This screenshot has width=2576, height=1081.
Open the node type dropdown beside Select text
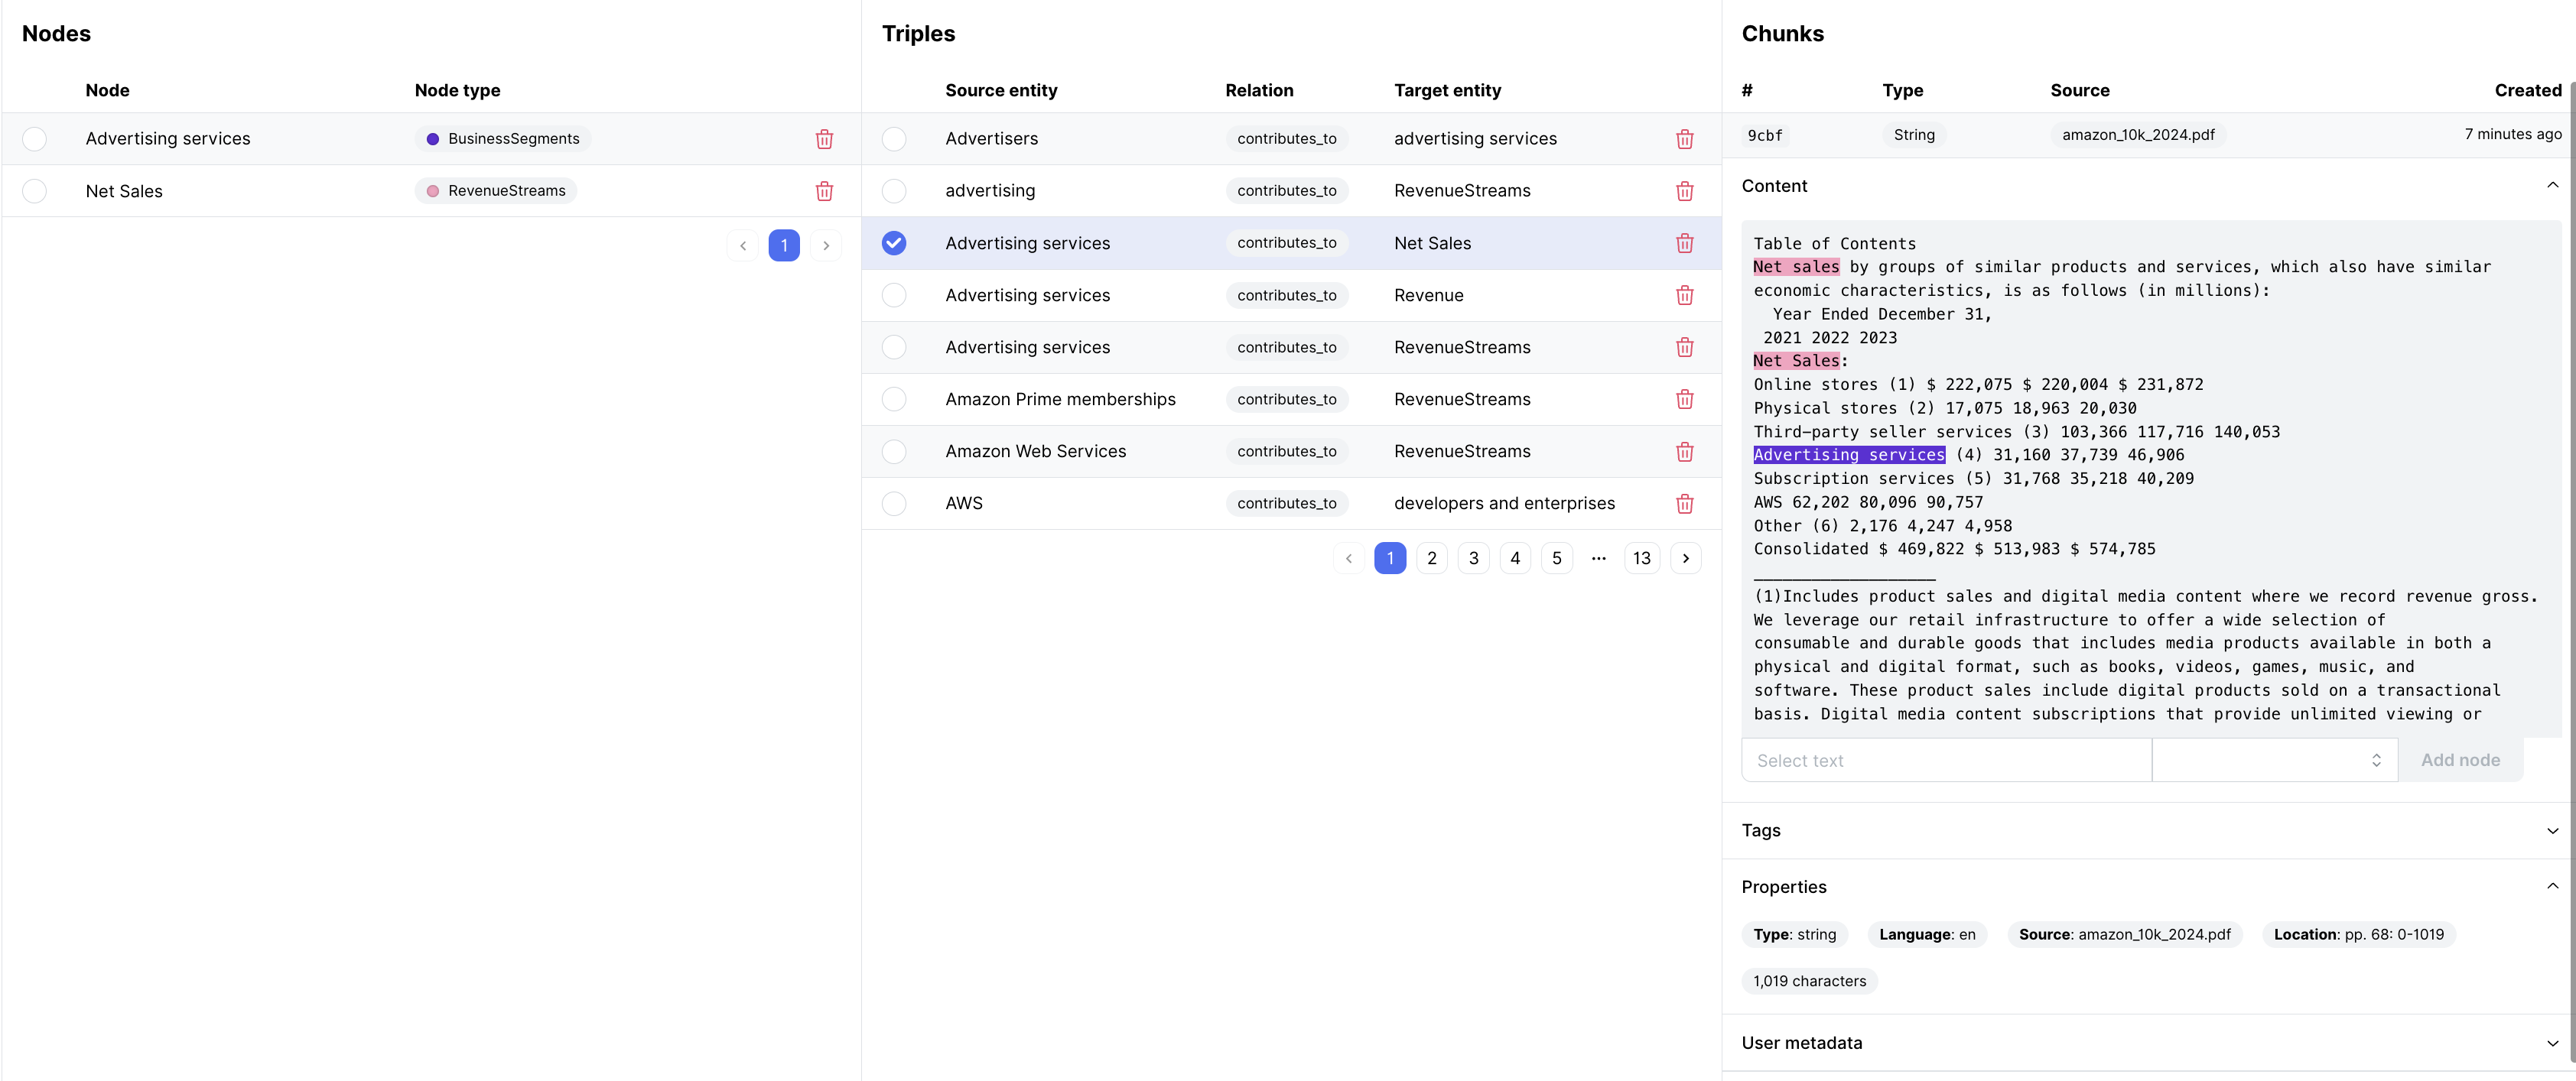click(2274, 760)
